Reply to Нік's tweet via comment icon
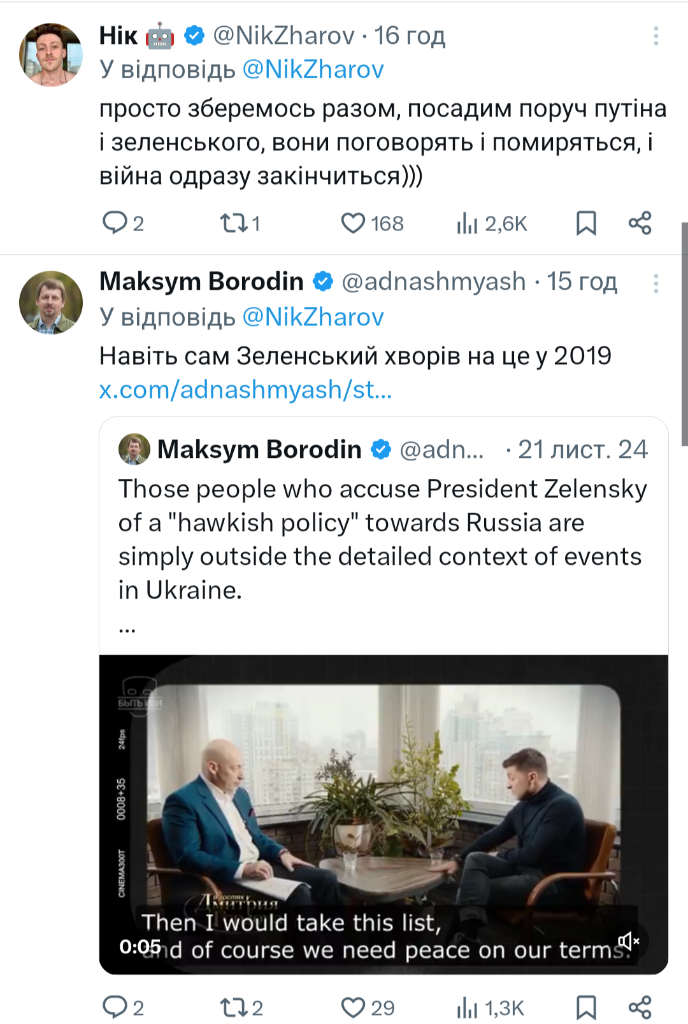The image size is (688, 1024). (117, 223)
